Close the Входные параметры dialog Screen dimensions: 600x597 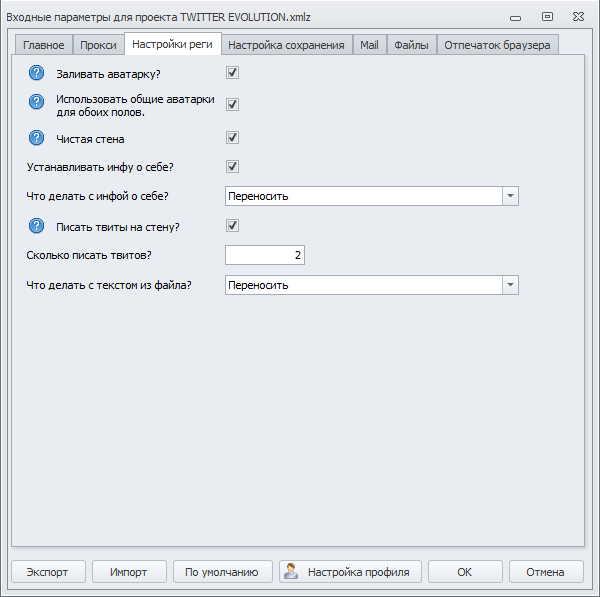point(578,16)
